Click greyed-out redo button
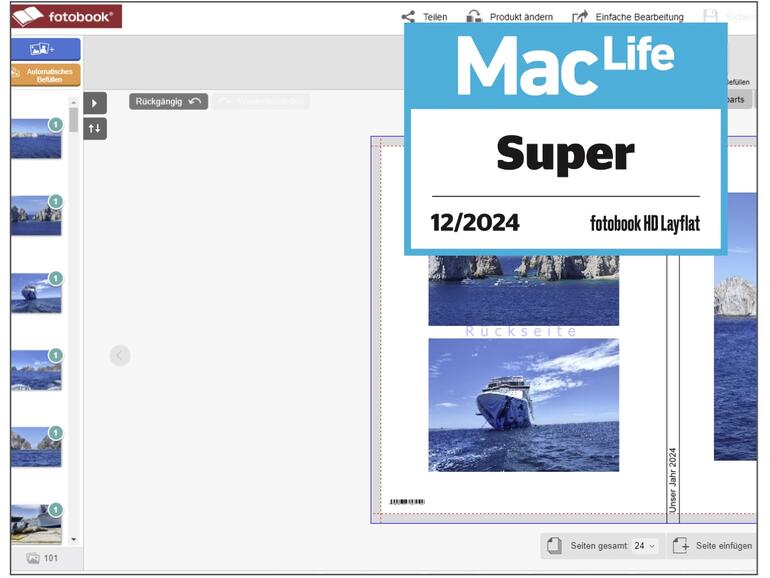Image resolution: width=770 pixels, height=578 pixels. (261, 102)
